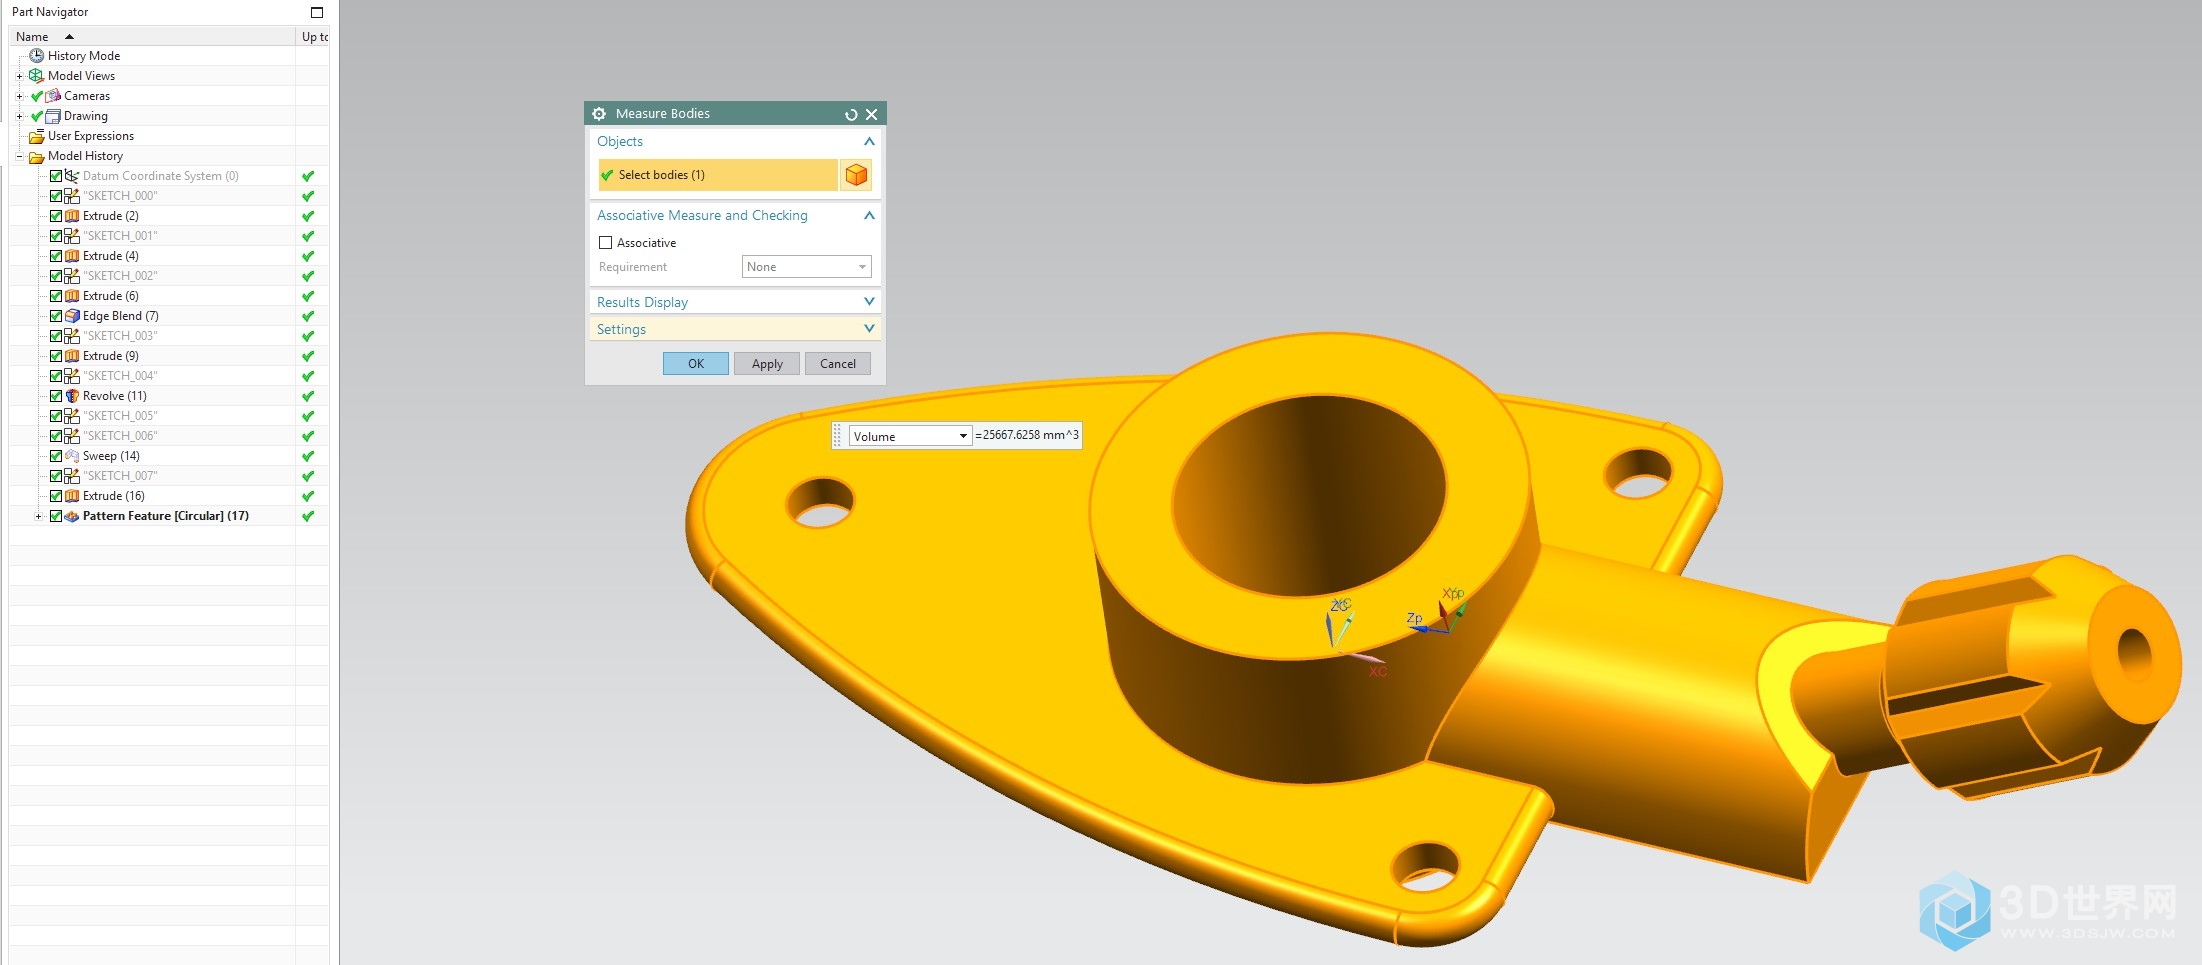The height and width of the screenshot is (965, 2202).
Task: Click the Datum Coordinate System icon
Action: (x=72, y=176)
